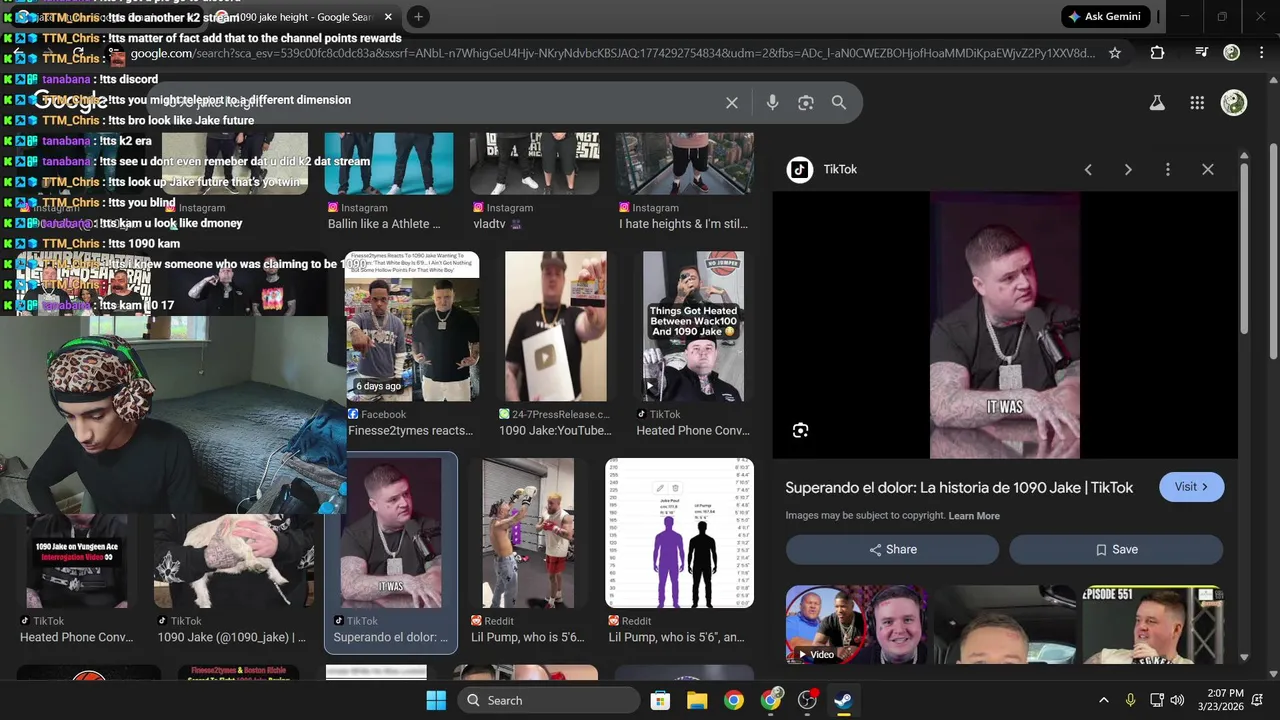Click the large preview image of 1090 Jake
This screenshot has height=720, width=1280.
(x=1005, y=325)
